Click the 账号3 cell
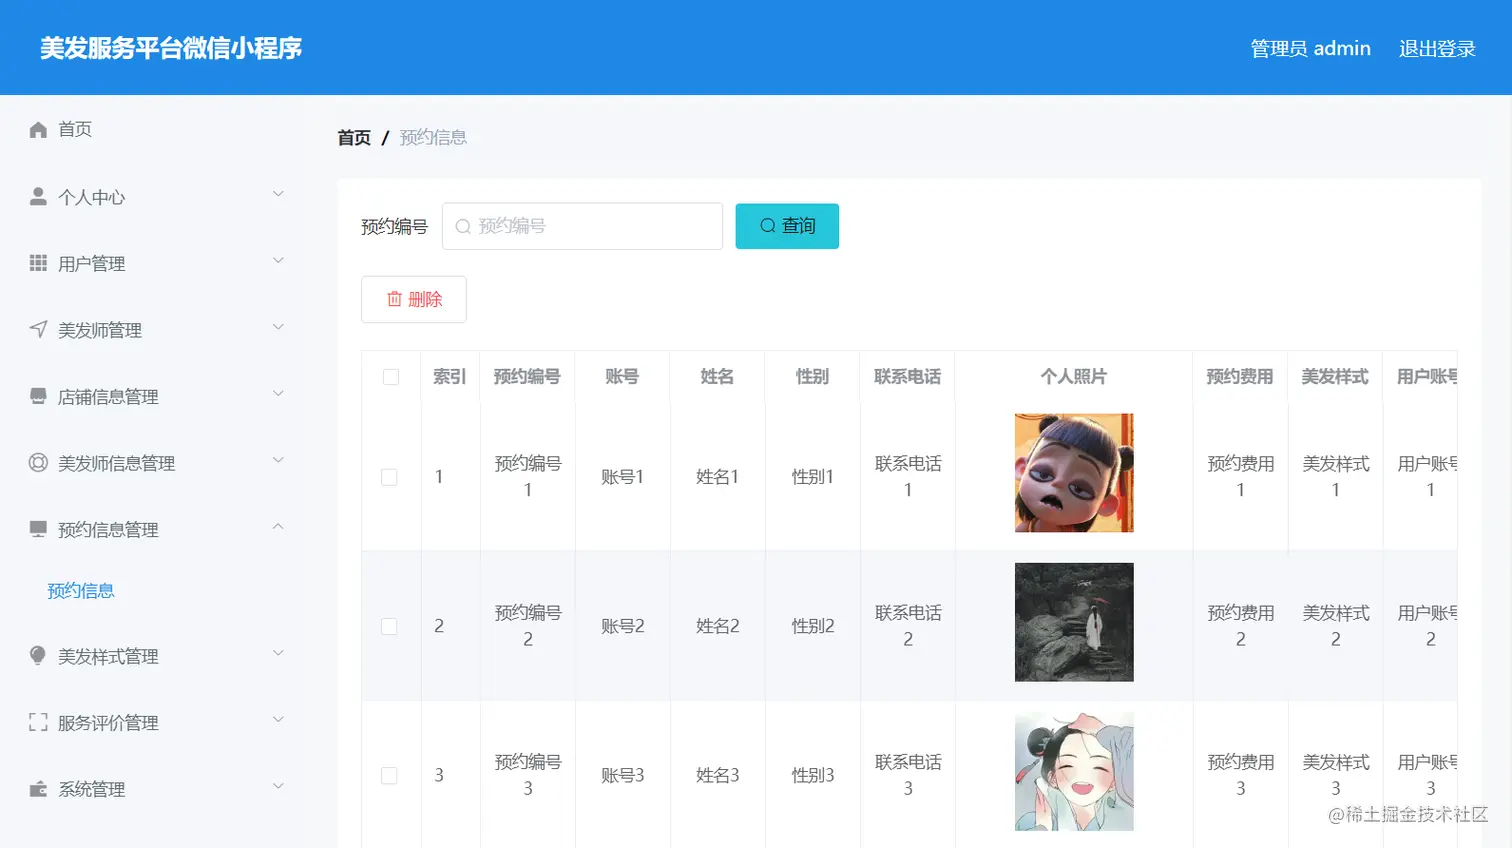Image resolution: width=1512 pixels, height=848 pixels. (x=622, y=775)
